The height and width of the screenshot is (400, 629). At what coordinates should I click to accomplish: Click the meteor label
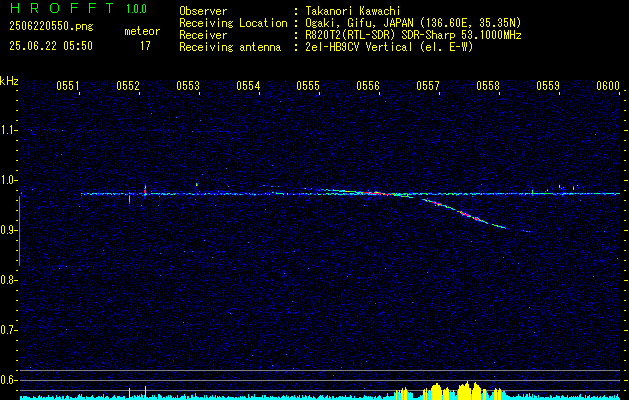pos(142,31)
